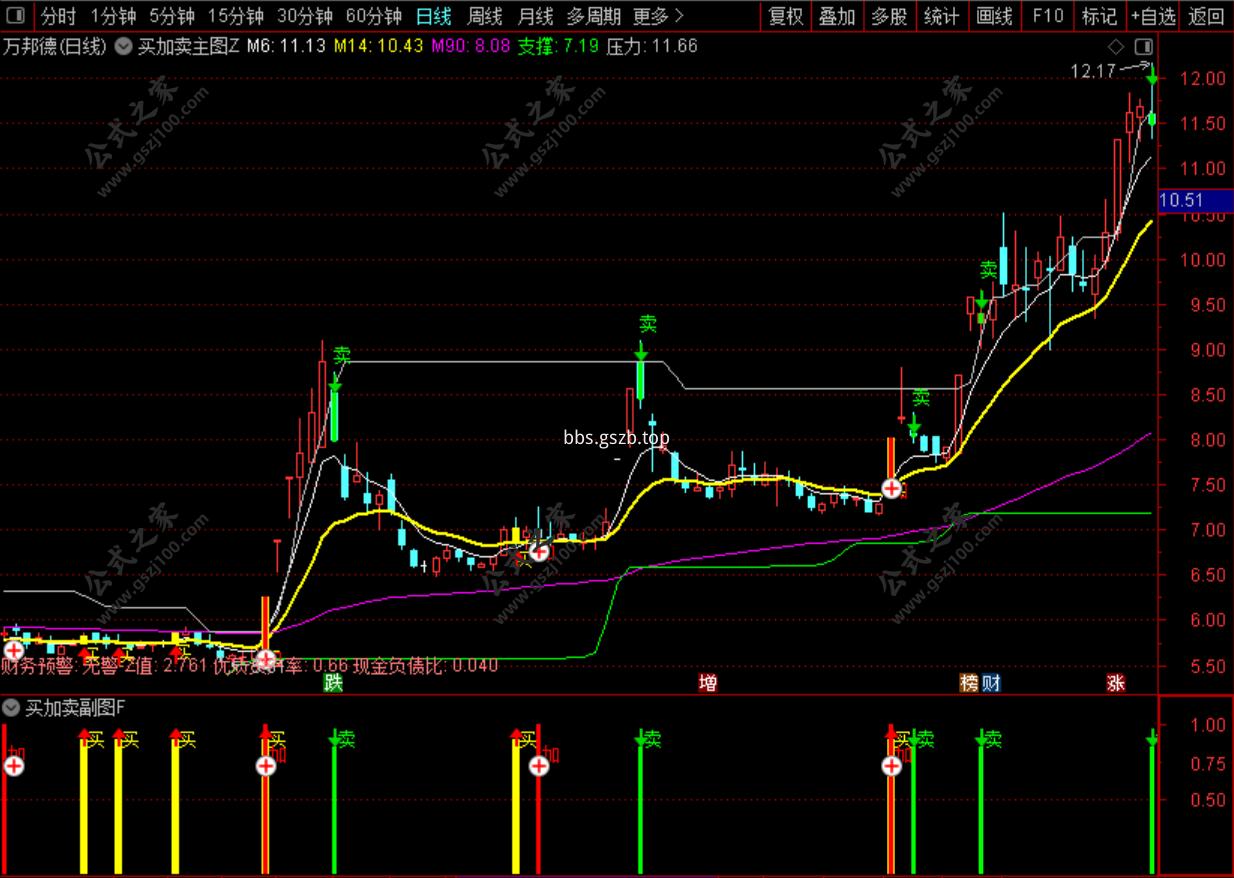Collapse the 买加卖主图Z indicator chevron
The height and width of the screenshot is (878, 1234).
click(x=124, y=46)
